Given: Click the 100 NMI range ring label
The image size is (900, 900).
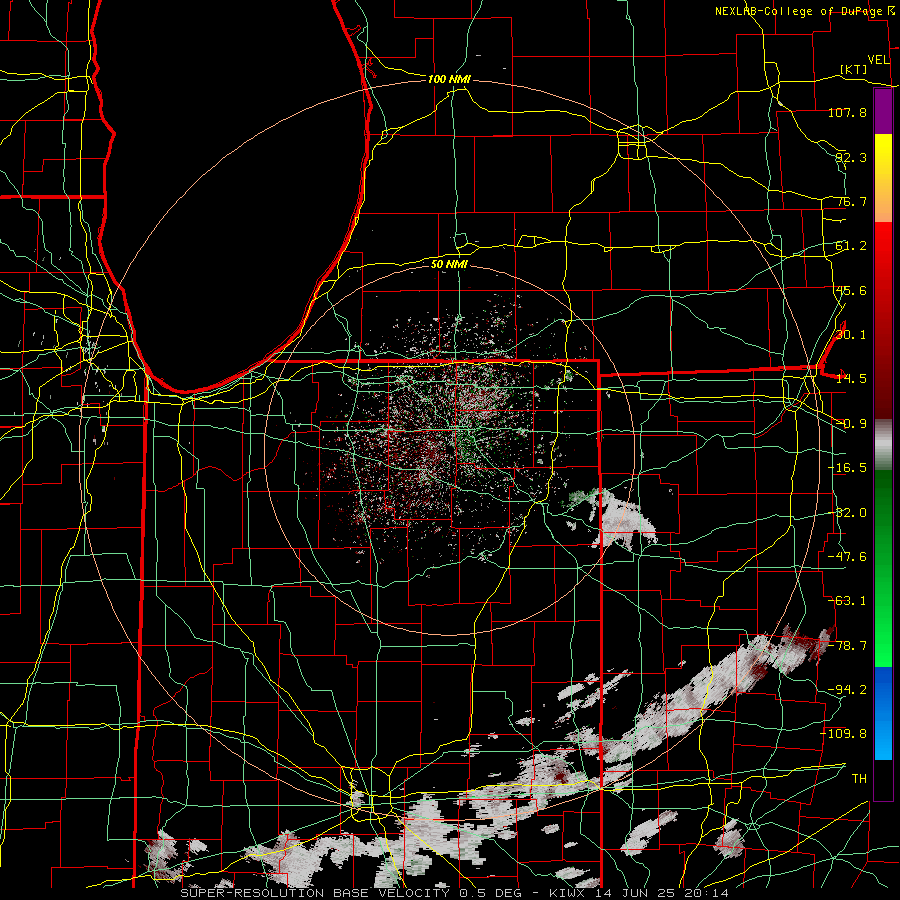Looking at the screenshot, I should point(449,79).
